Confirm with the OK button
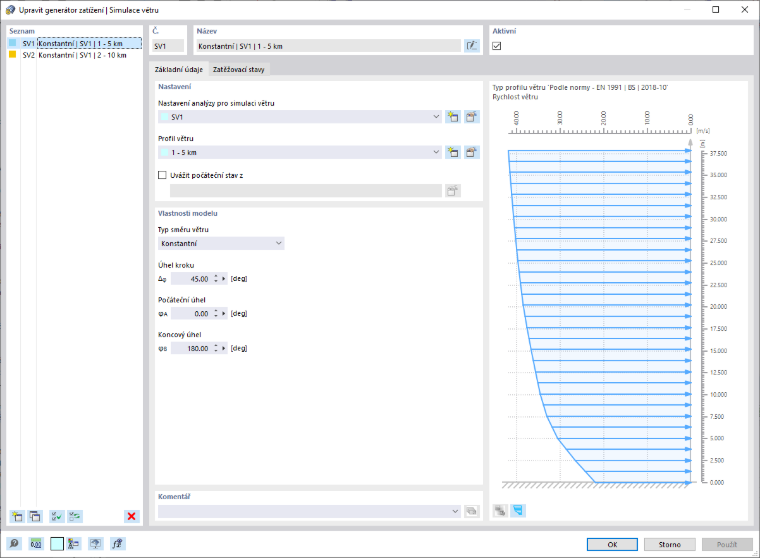The height and width of the screenshot is (558, 760). (x=612, y=544)
